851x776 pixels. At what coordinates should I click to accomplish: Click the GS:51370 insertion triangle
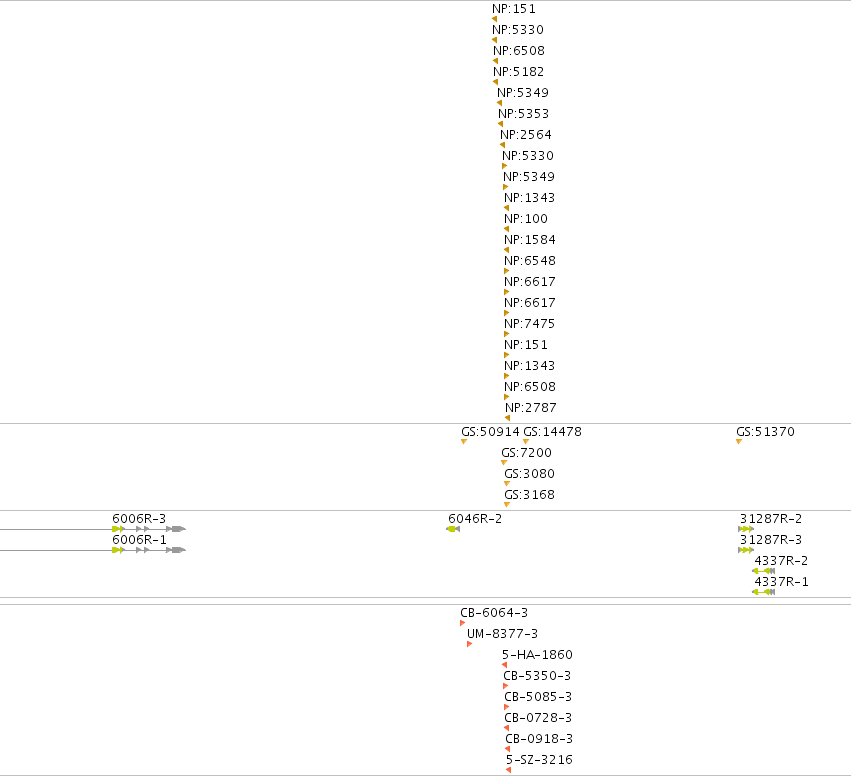739,442
